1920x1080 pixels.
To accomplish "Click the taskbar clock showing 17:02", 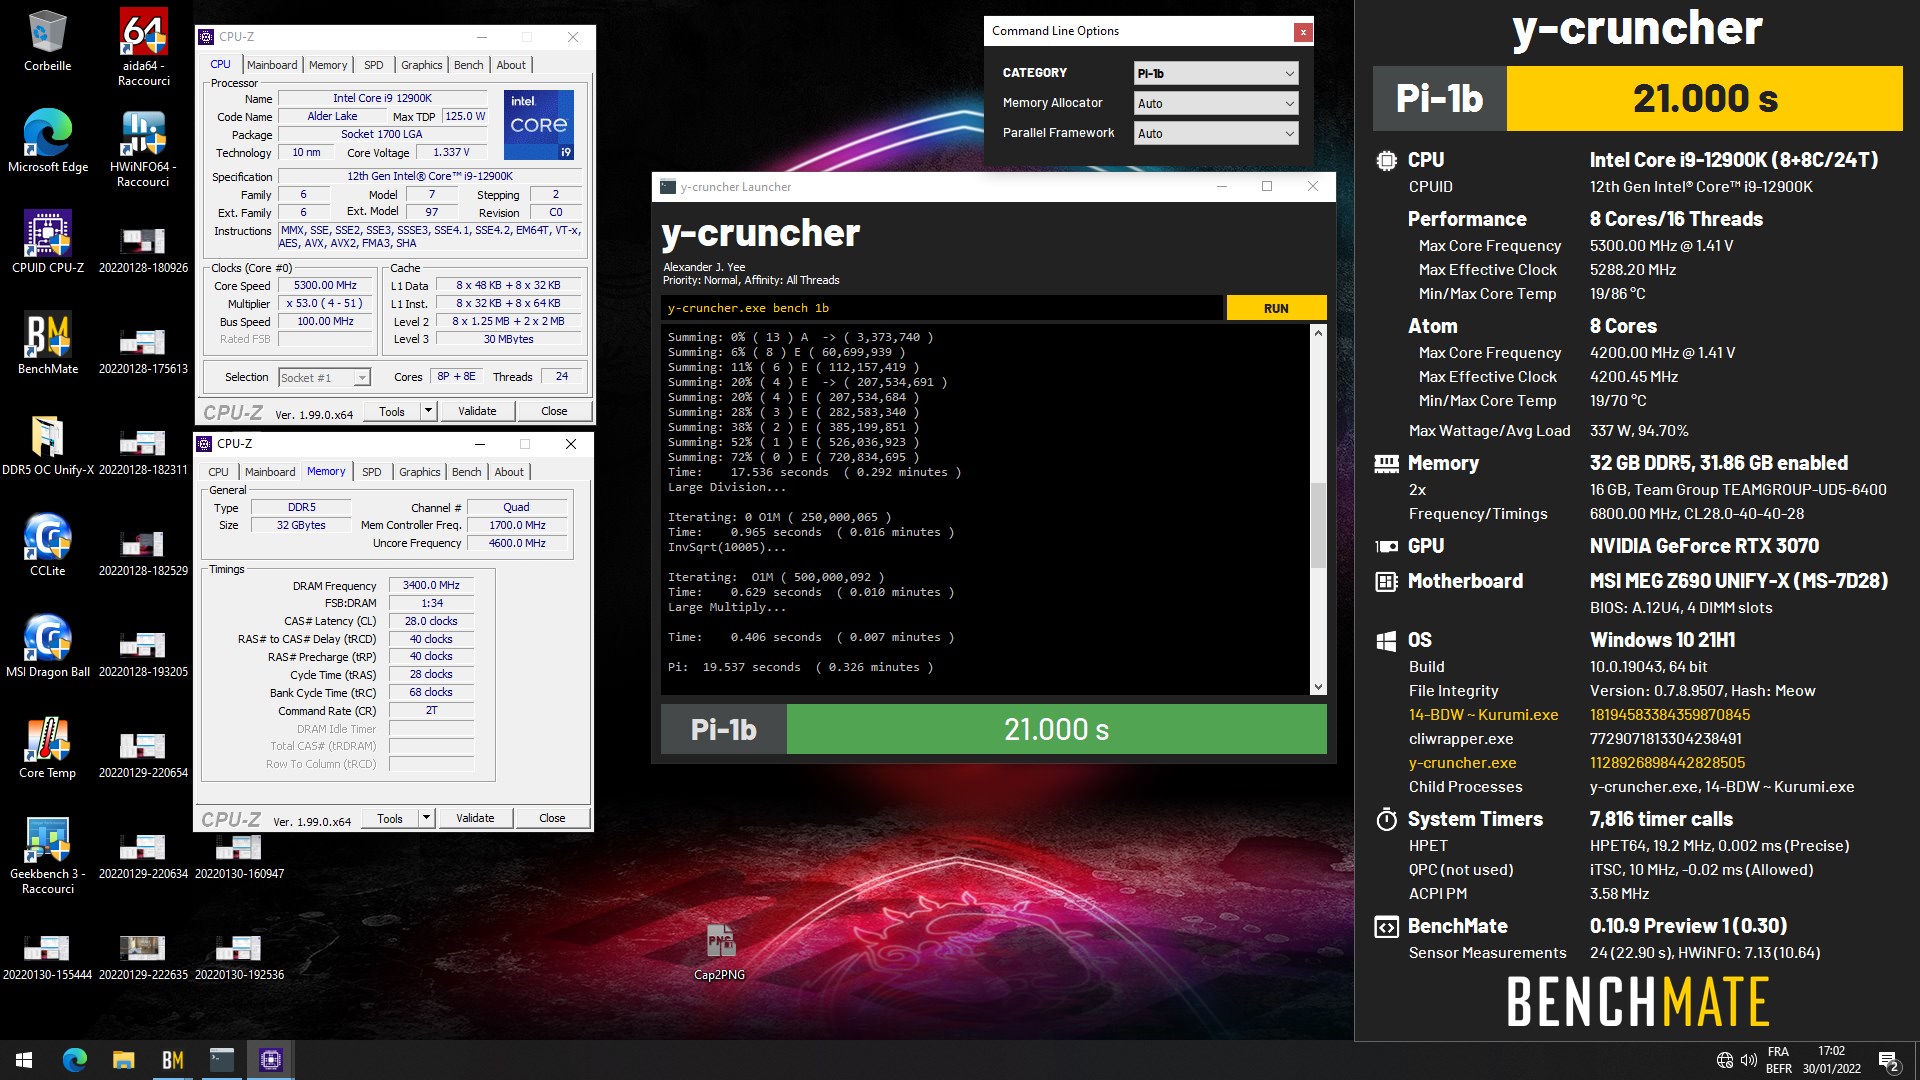I will tap(1831, 1060).
